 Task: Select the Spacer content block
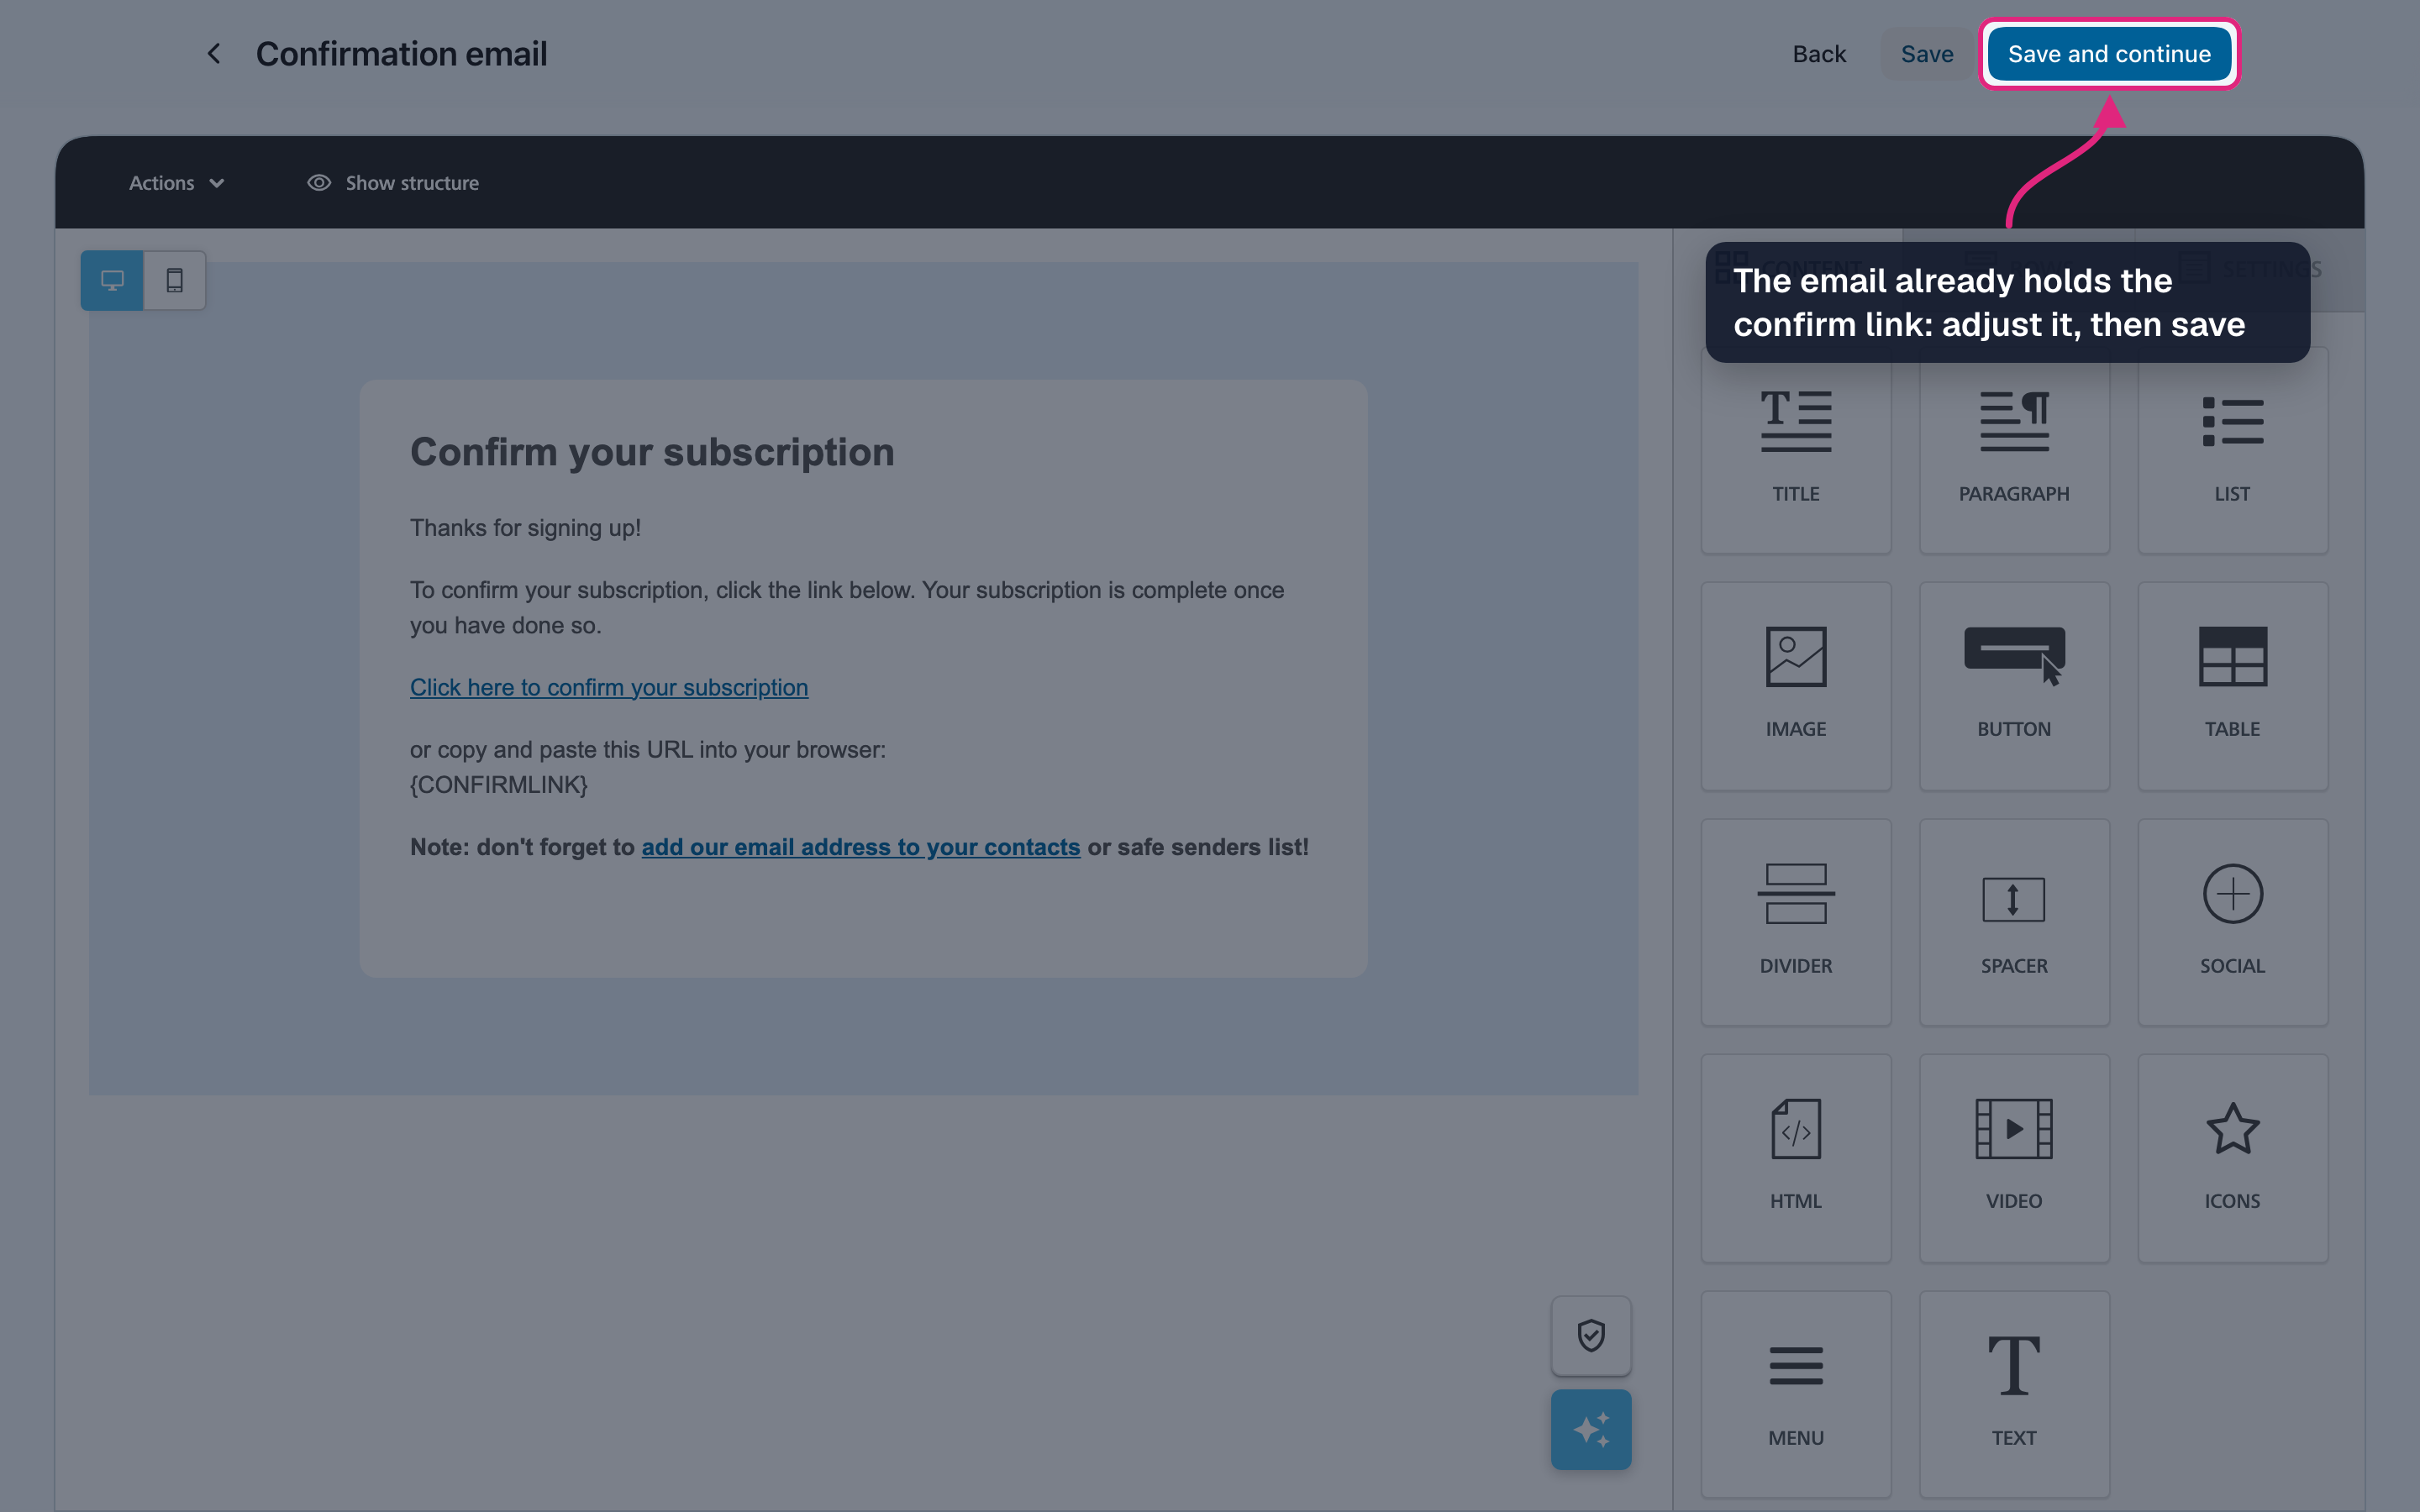[x=2014, y=922]
